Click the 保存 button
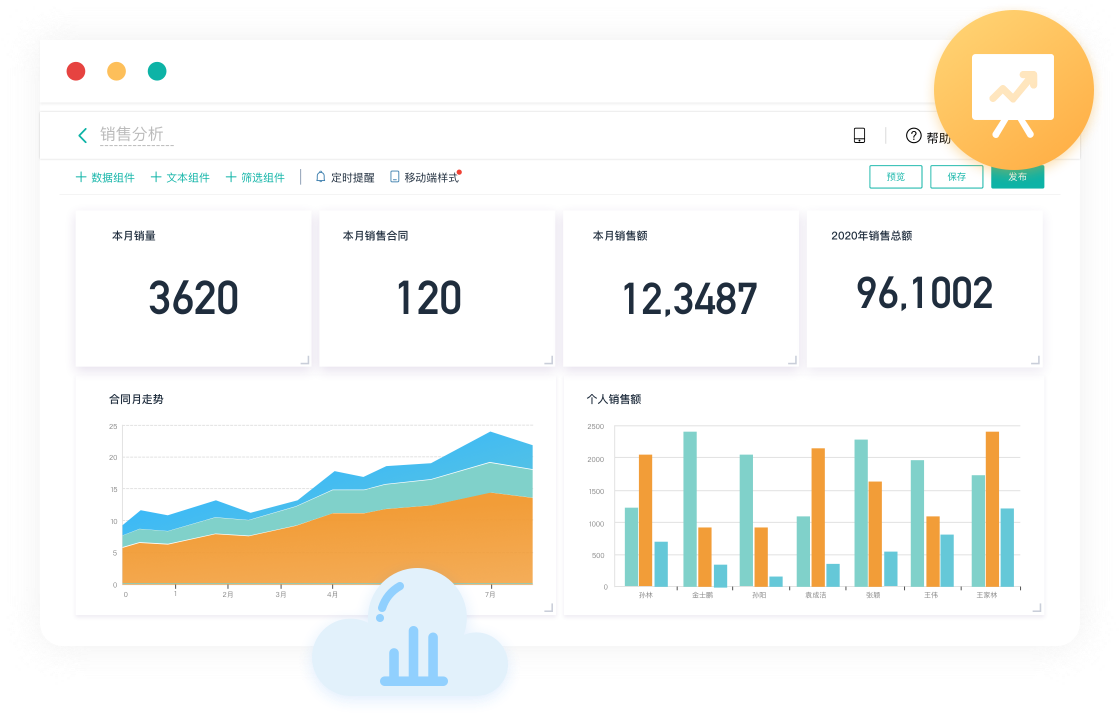Viewport: 1120px width, 716px height. pyautogui.click(x=957, y=177)
